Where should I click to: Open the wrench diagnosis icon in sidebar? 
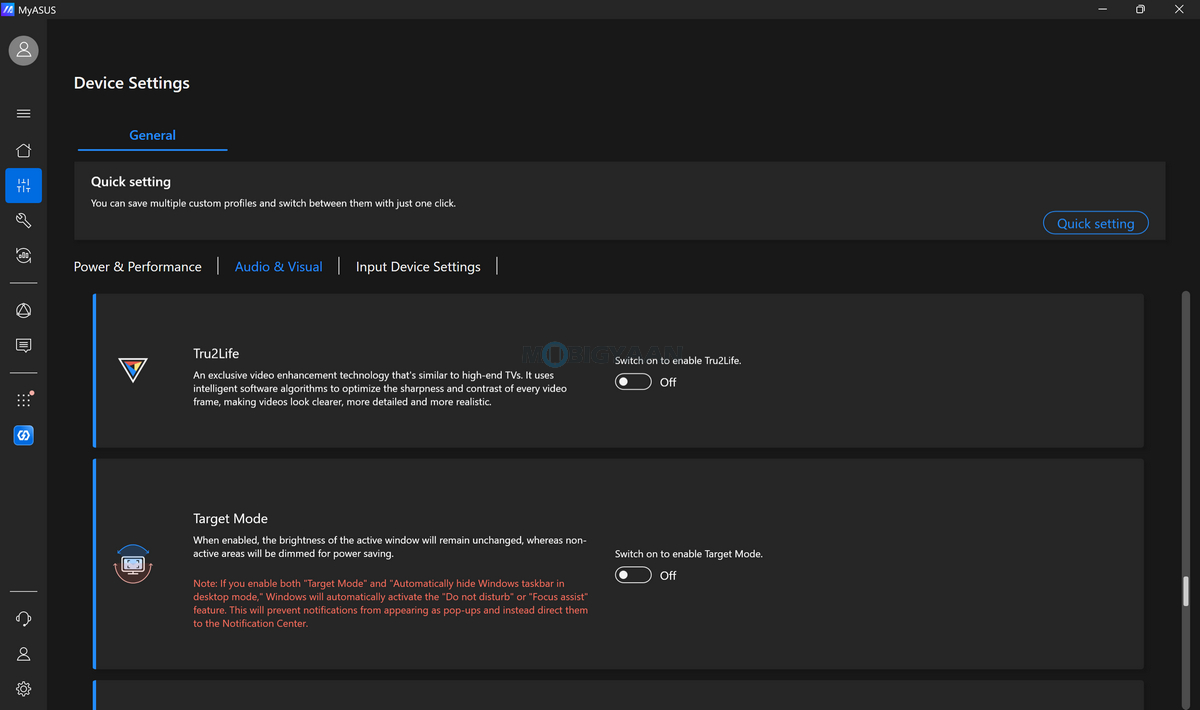click(24, 221)
